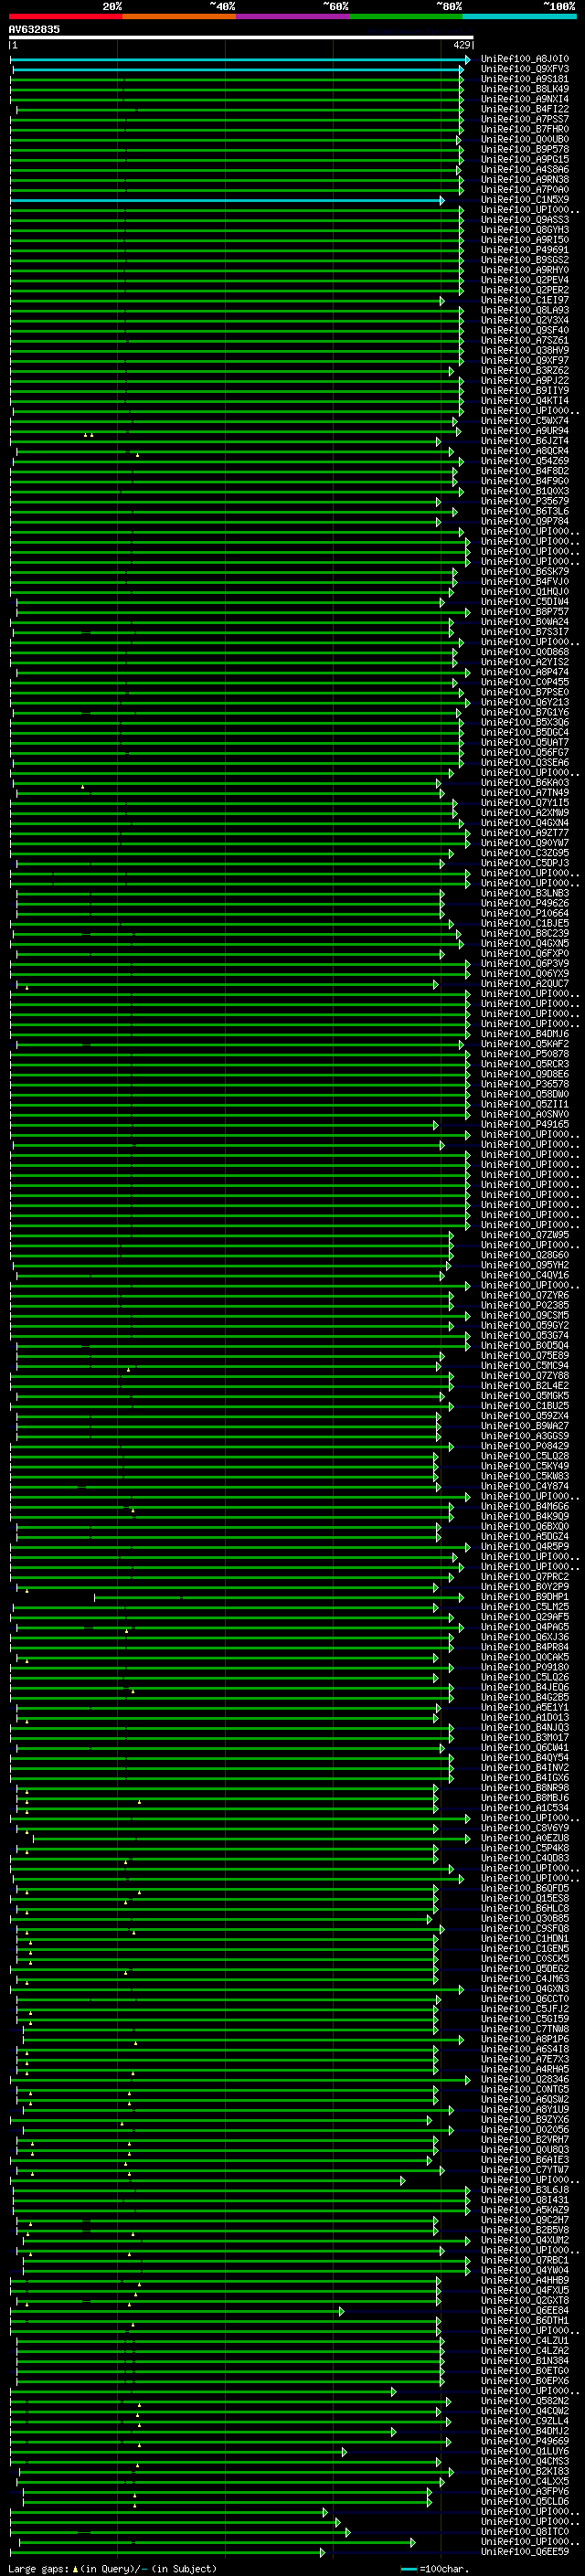This screenshot has width=585, height=2576.
Task: Select hit label UniRef100_Q4KTI4
Action: tap(525, 401)
